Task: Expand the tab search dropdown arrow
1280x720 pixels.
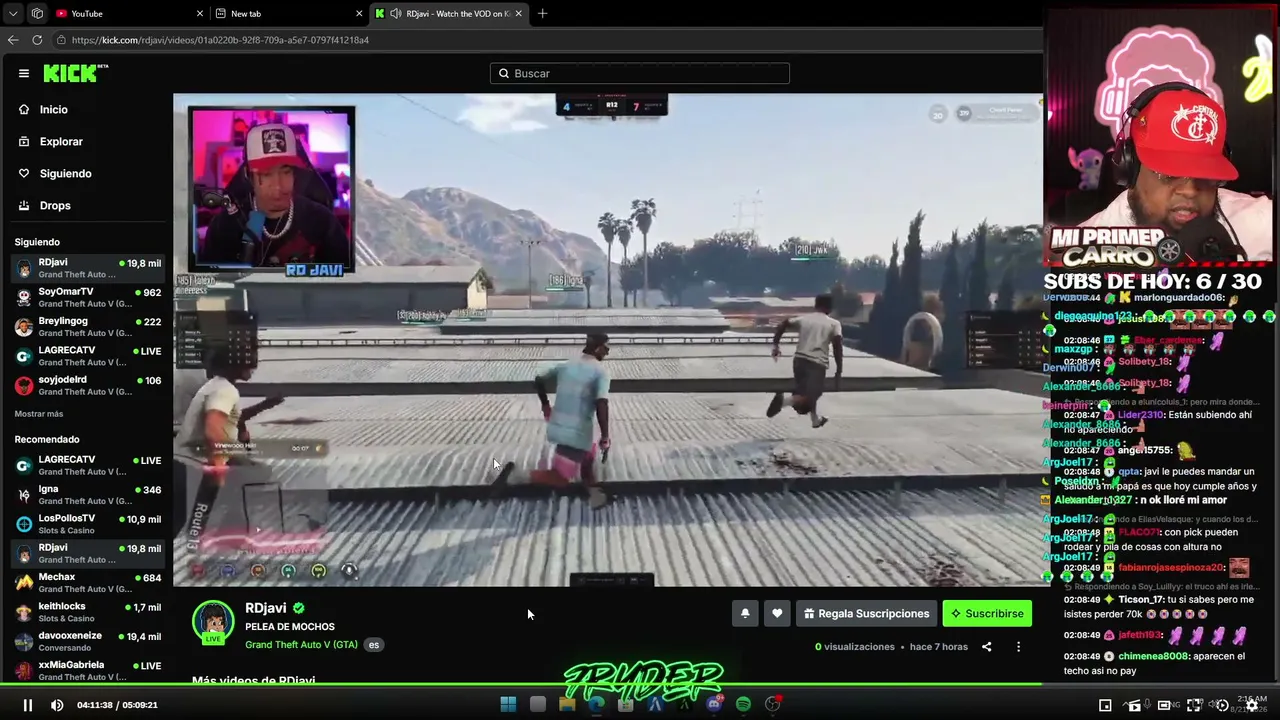Action: (x=13, y=13)
